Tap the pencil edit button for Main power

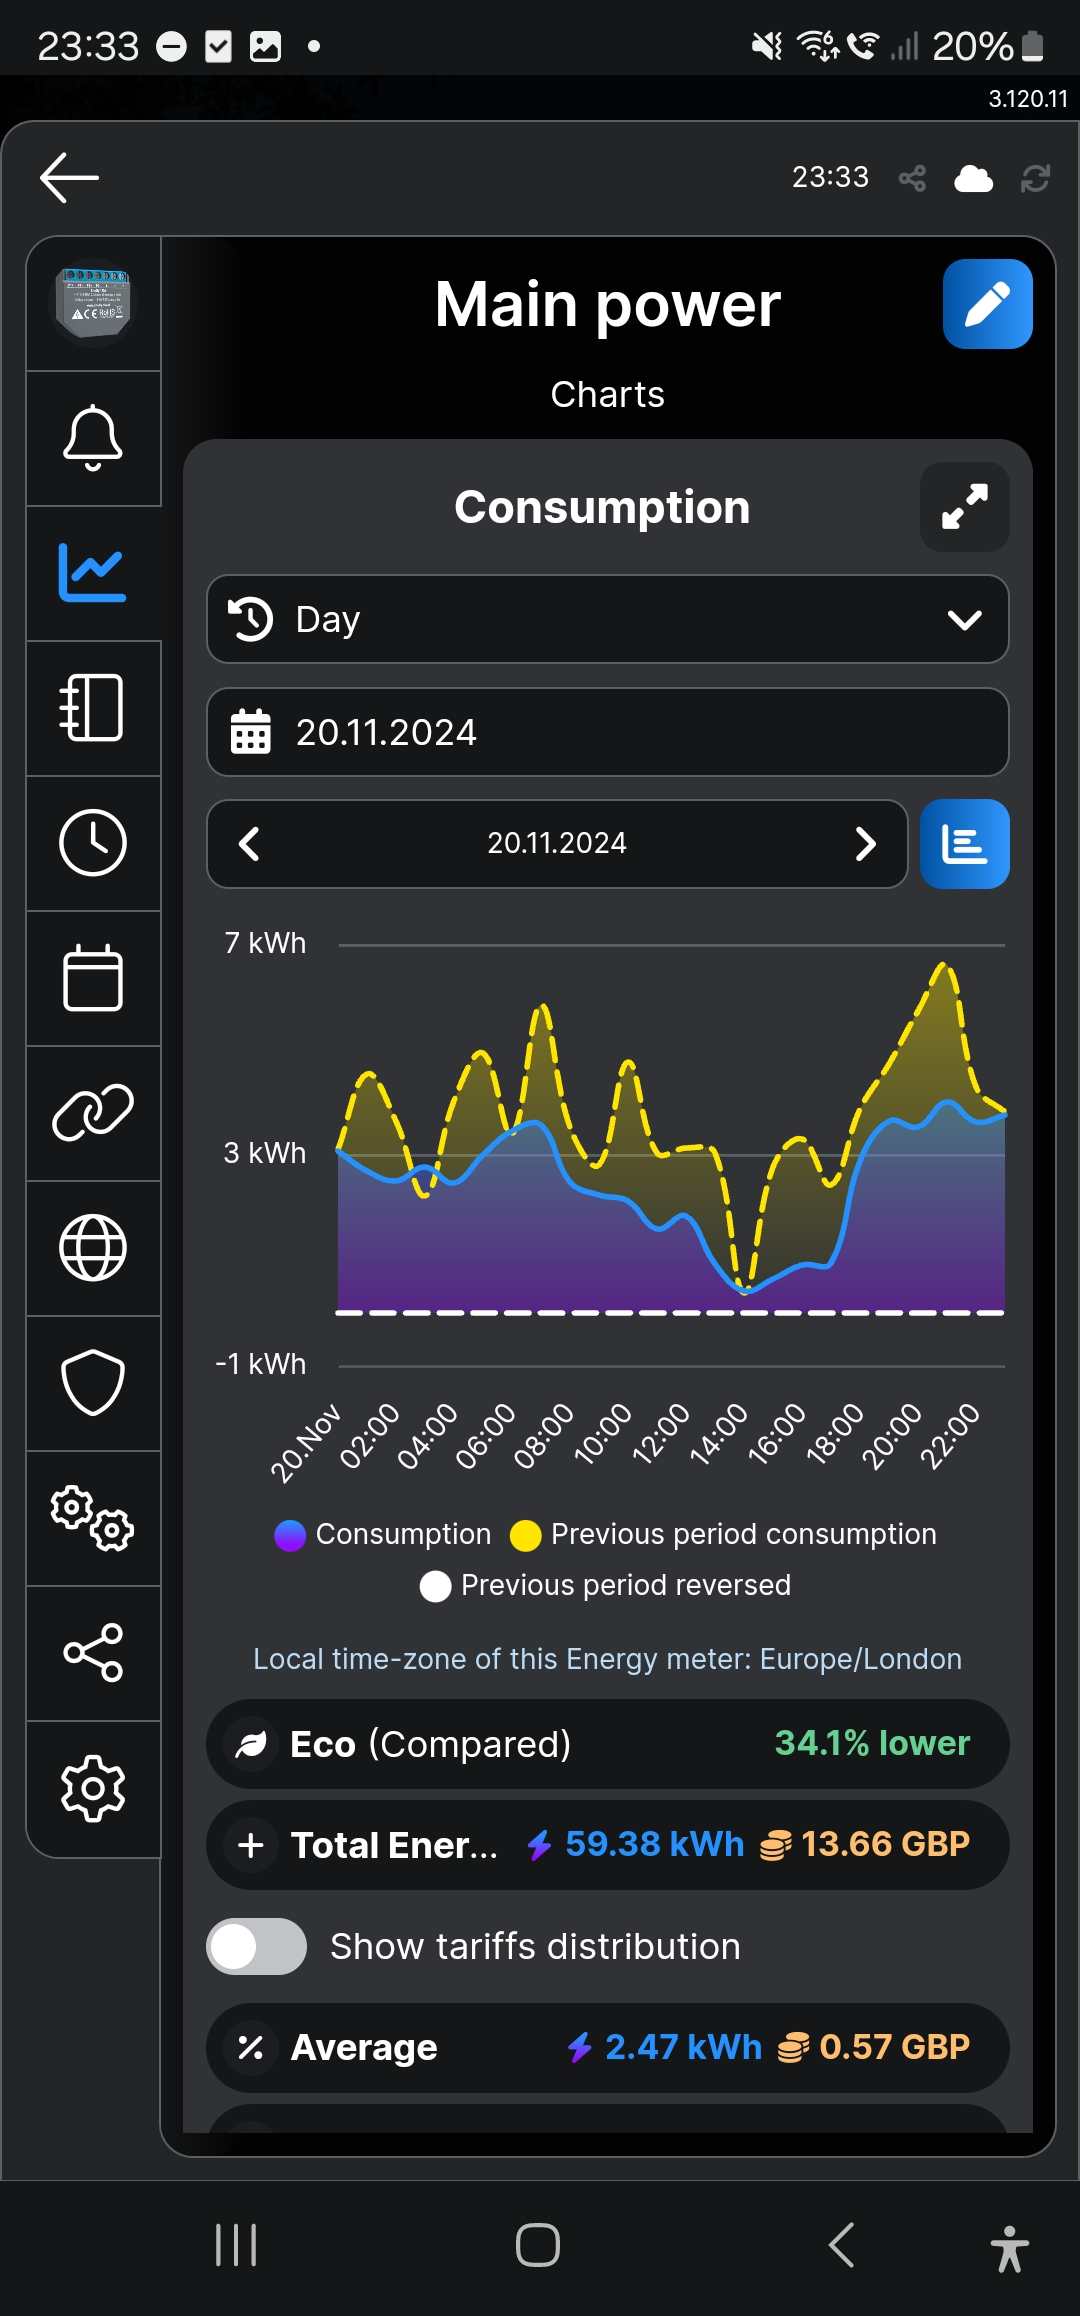click(987, 304)
